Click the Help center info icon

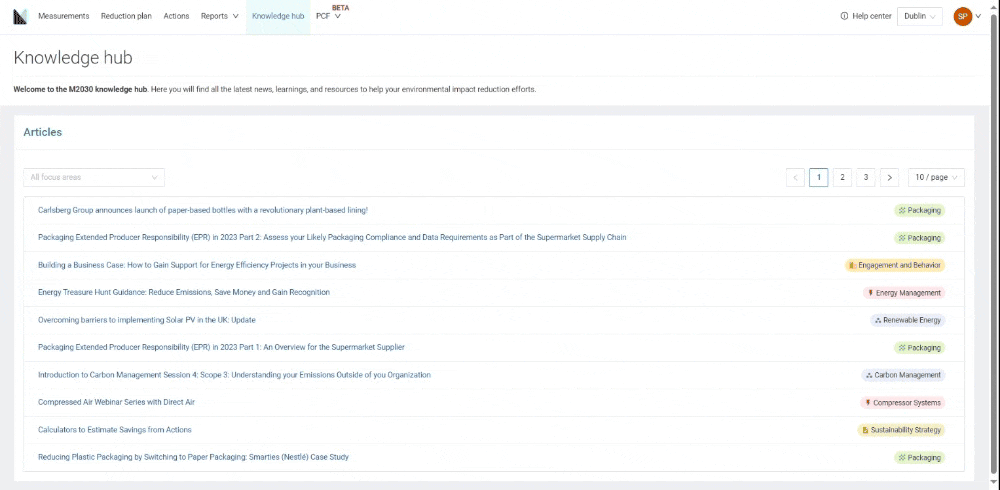click(x=844, y=16)
